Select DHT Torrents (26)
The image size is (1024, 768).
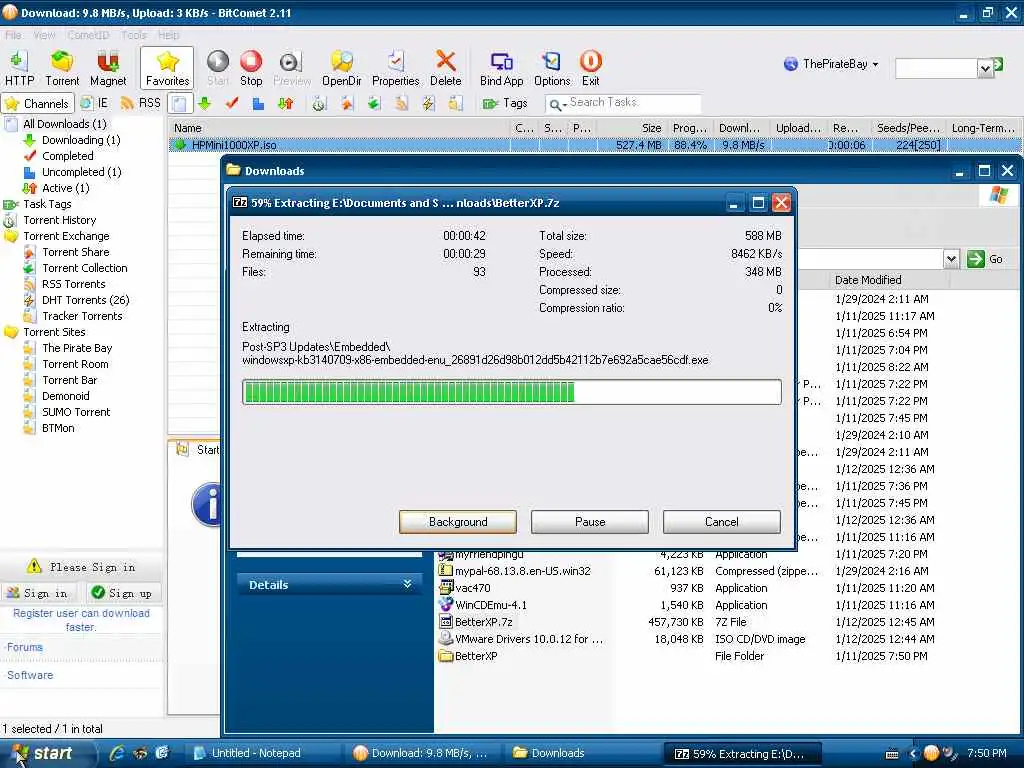[86, 300]
